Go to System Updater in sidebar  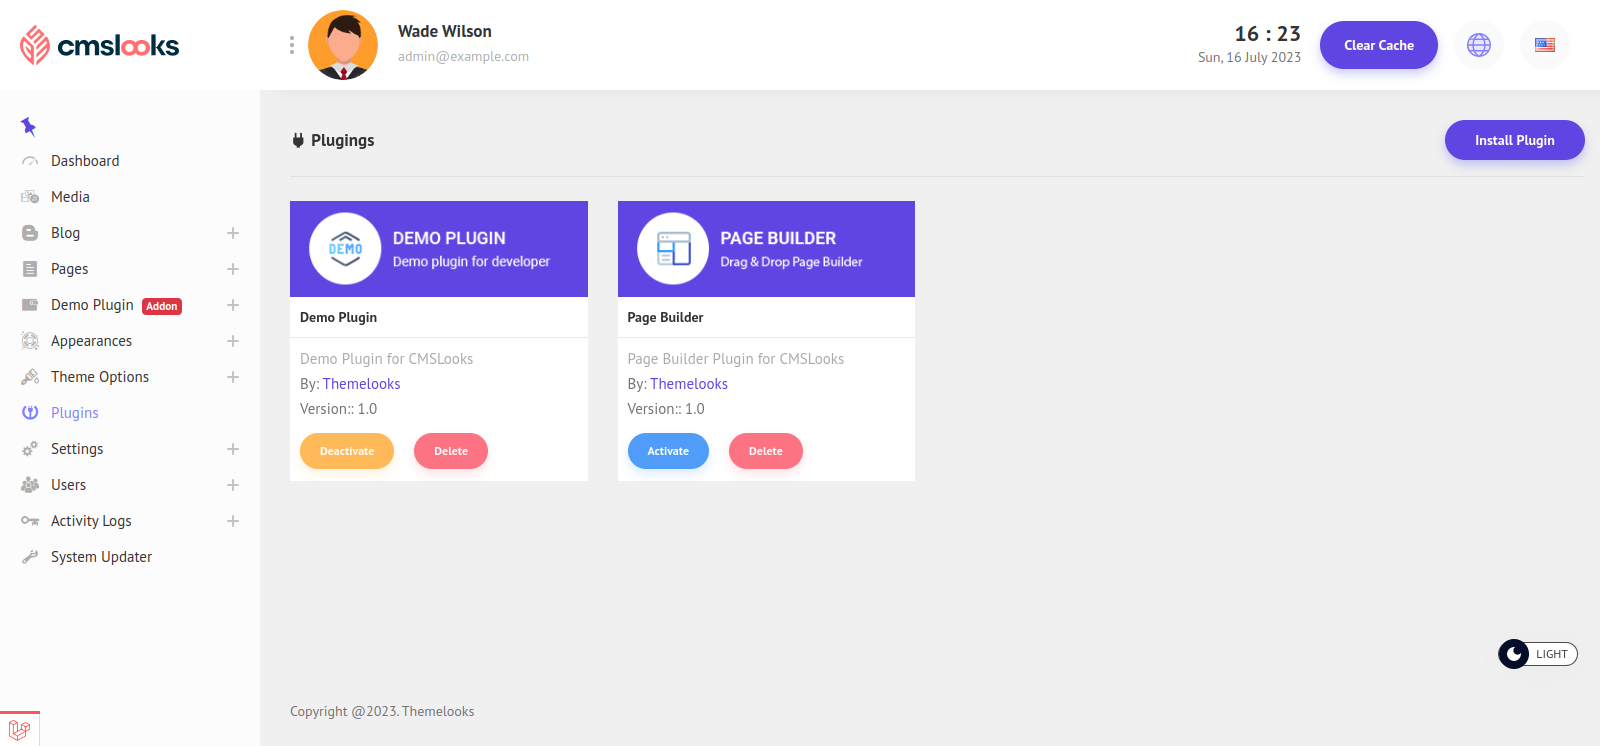[101, 557]
